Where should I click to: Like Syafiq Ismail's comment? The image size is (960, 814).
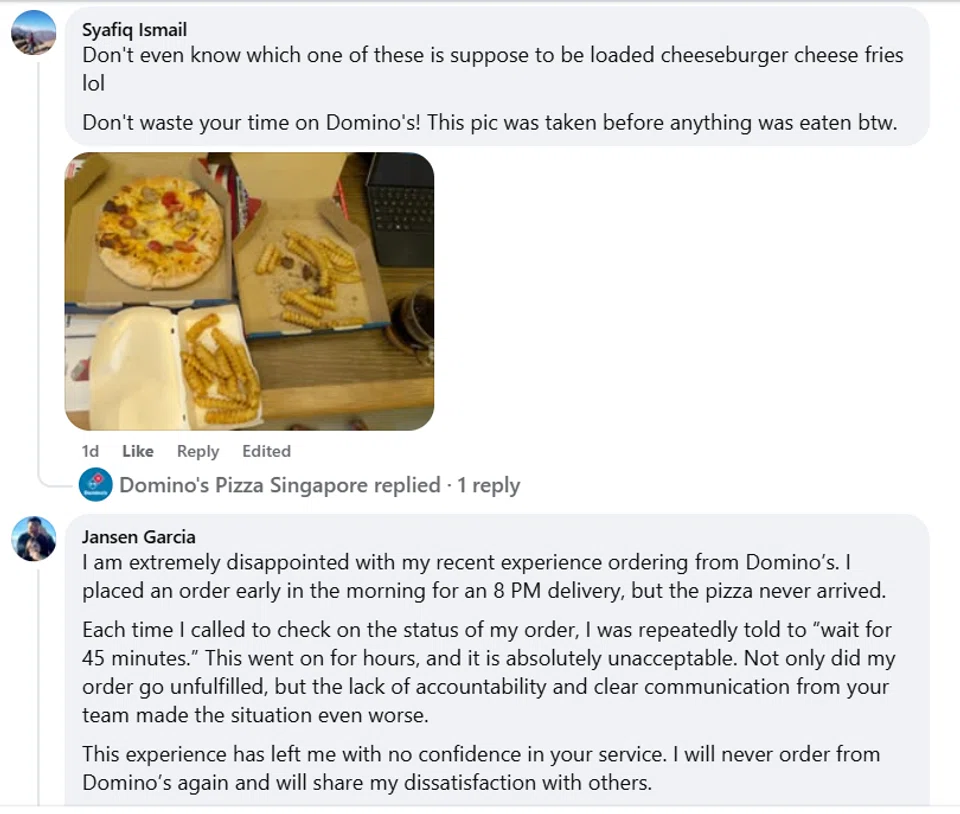click(138, 451)
